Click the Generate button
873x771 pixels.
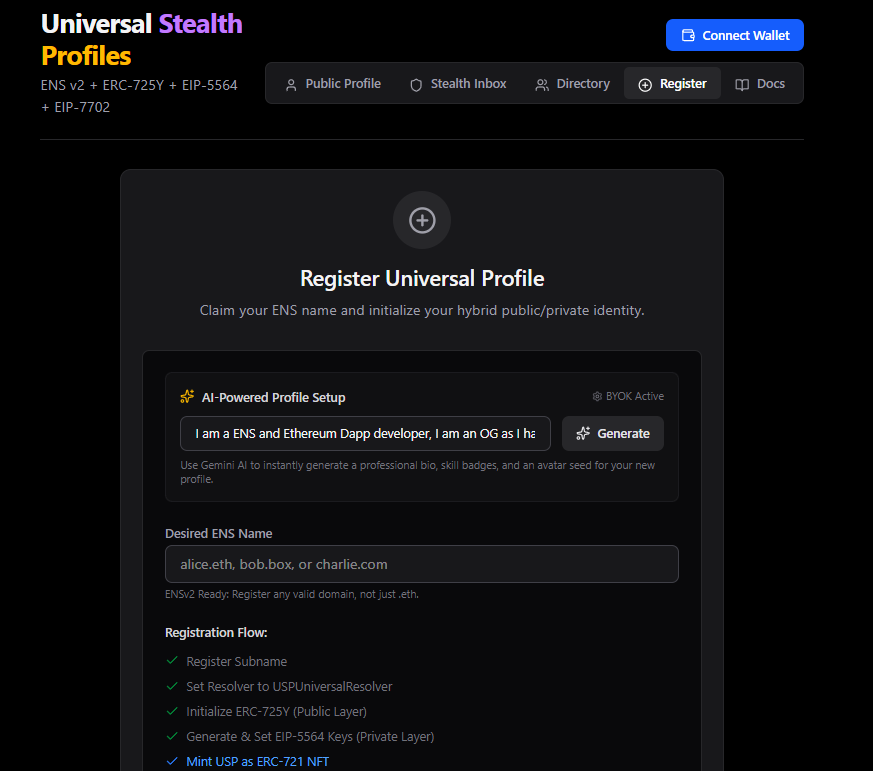[612, 434]
